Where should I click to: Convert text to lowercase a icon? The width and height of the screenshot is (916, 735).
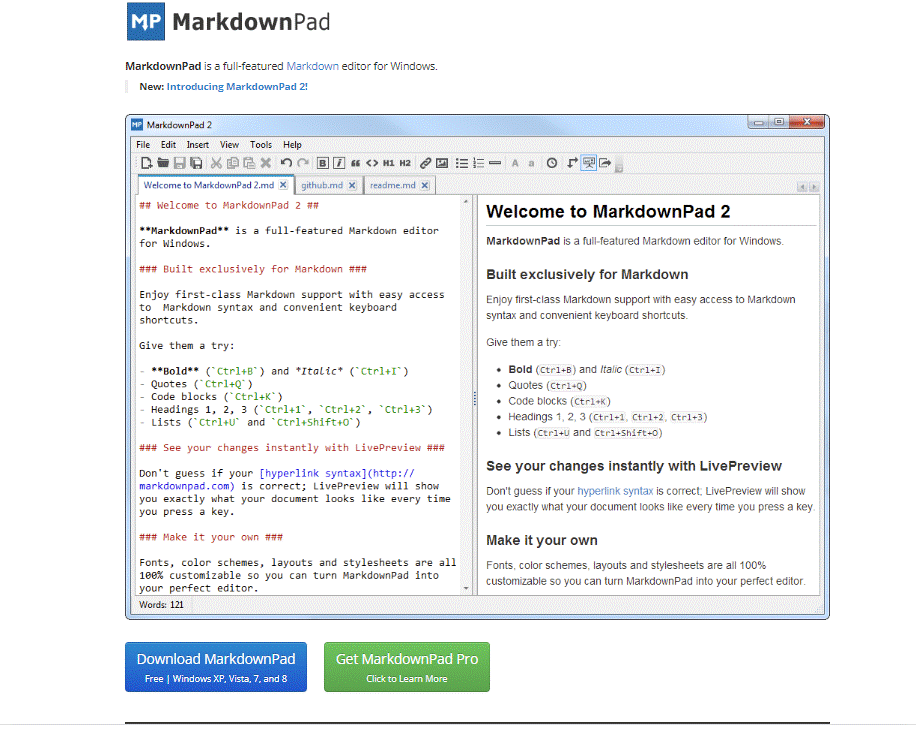[x=531, y=164]
